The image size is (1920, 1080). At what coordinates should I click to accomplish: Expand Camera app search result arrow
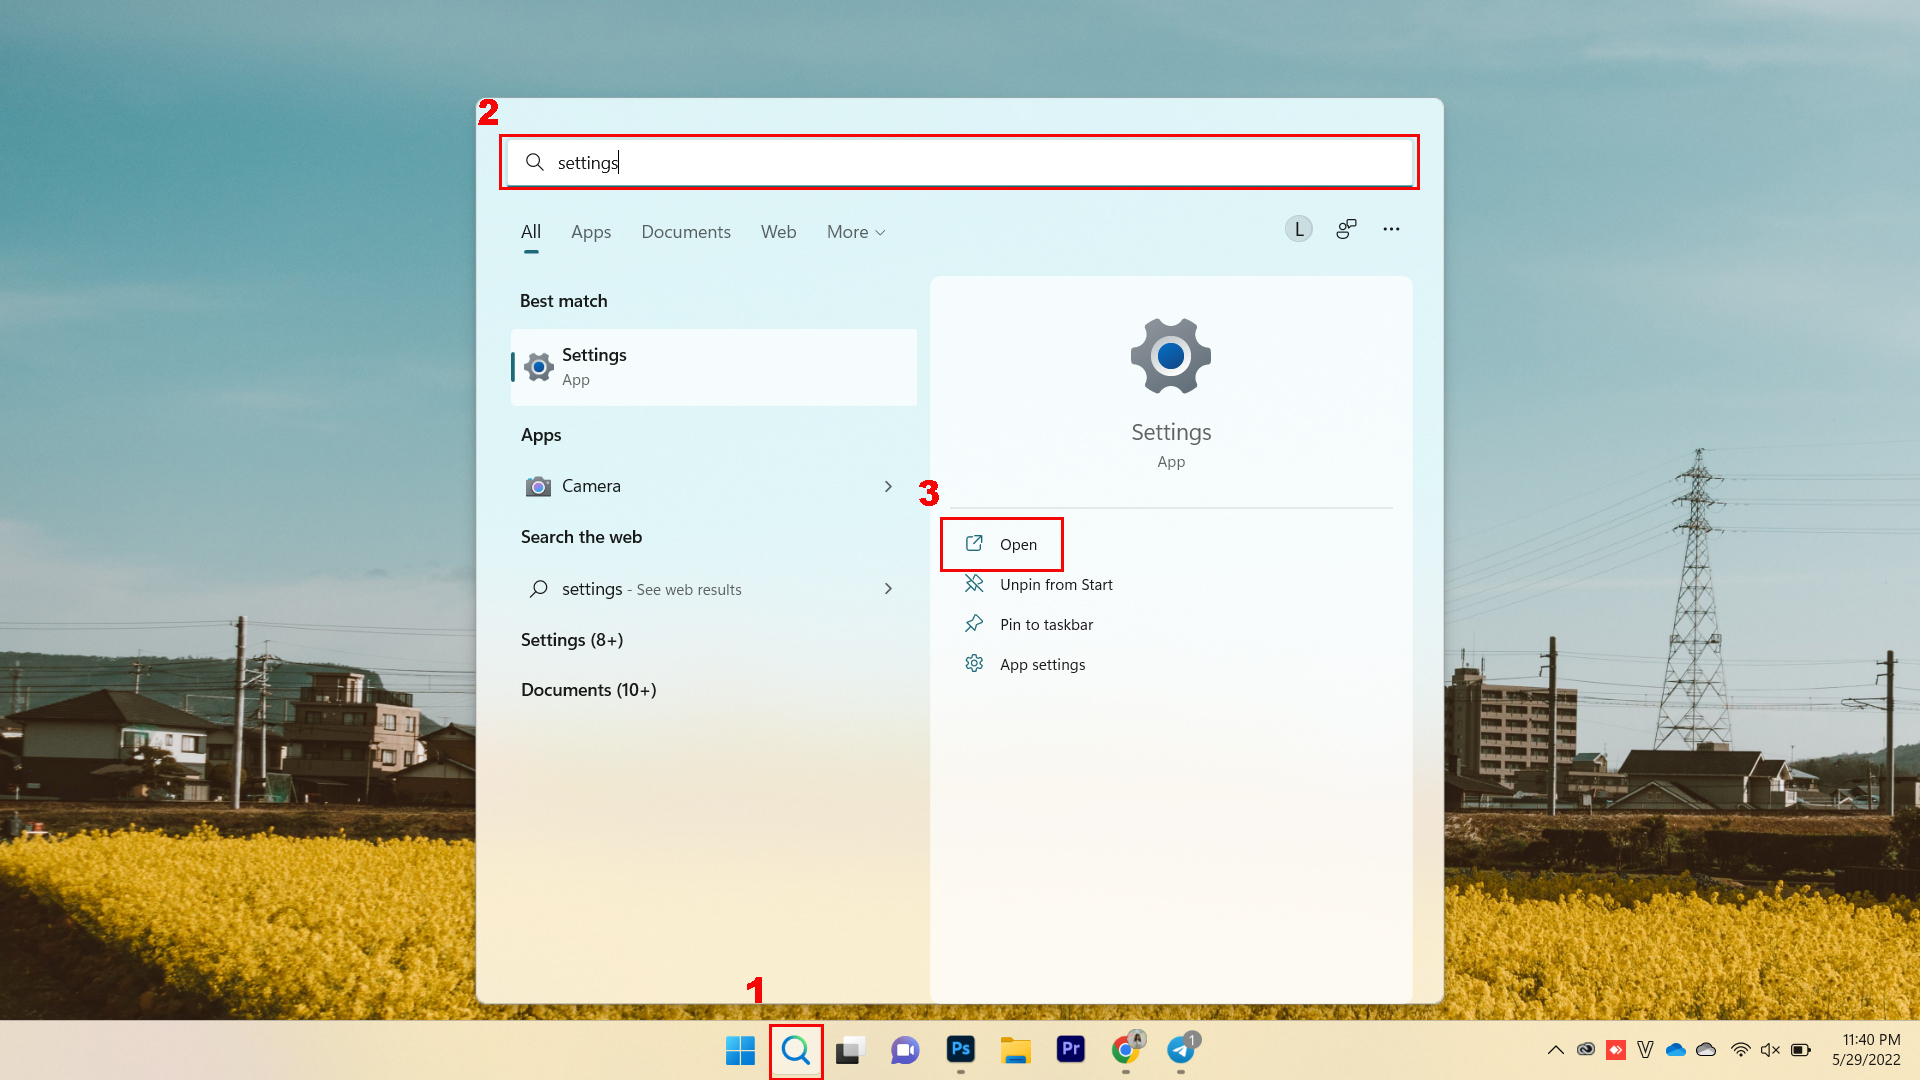click(x=889, y=485)
